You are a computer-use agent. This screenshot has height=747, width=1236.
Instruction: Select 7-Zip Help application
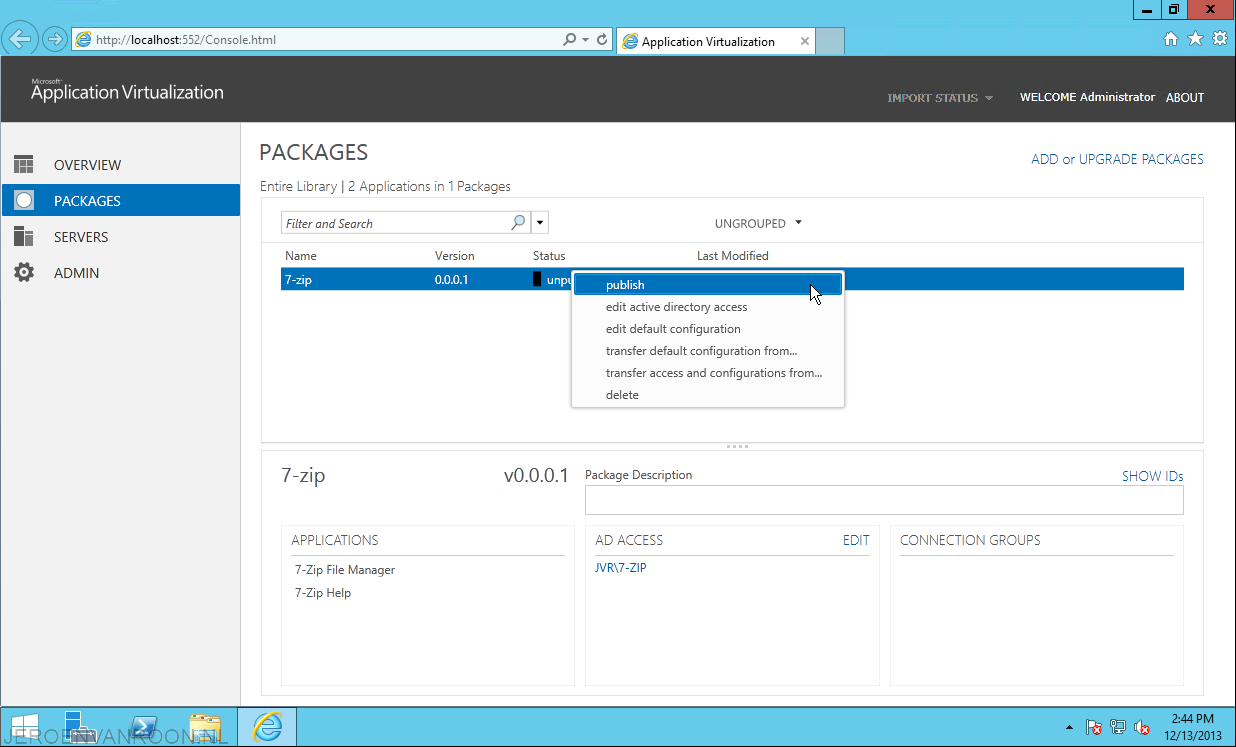pos(322,593)
